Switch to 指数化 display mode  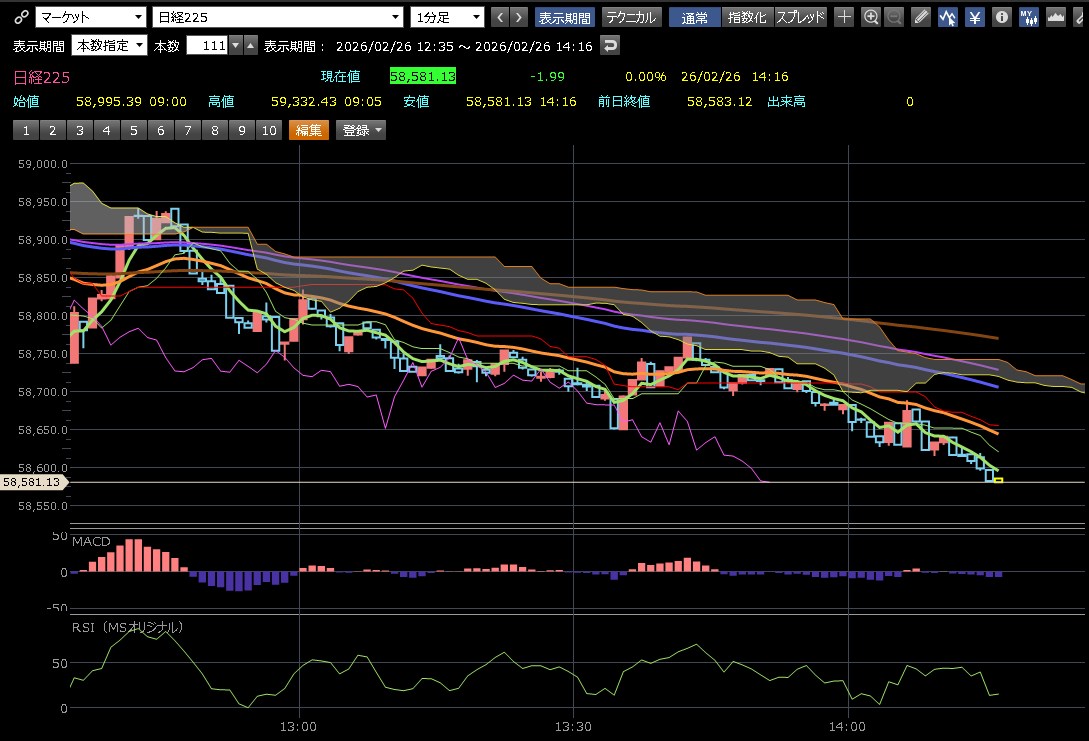pyautogui.click(x=748, y=17)
